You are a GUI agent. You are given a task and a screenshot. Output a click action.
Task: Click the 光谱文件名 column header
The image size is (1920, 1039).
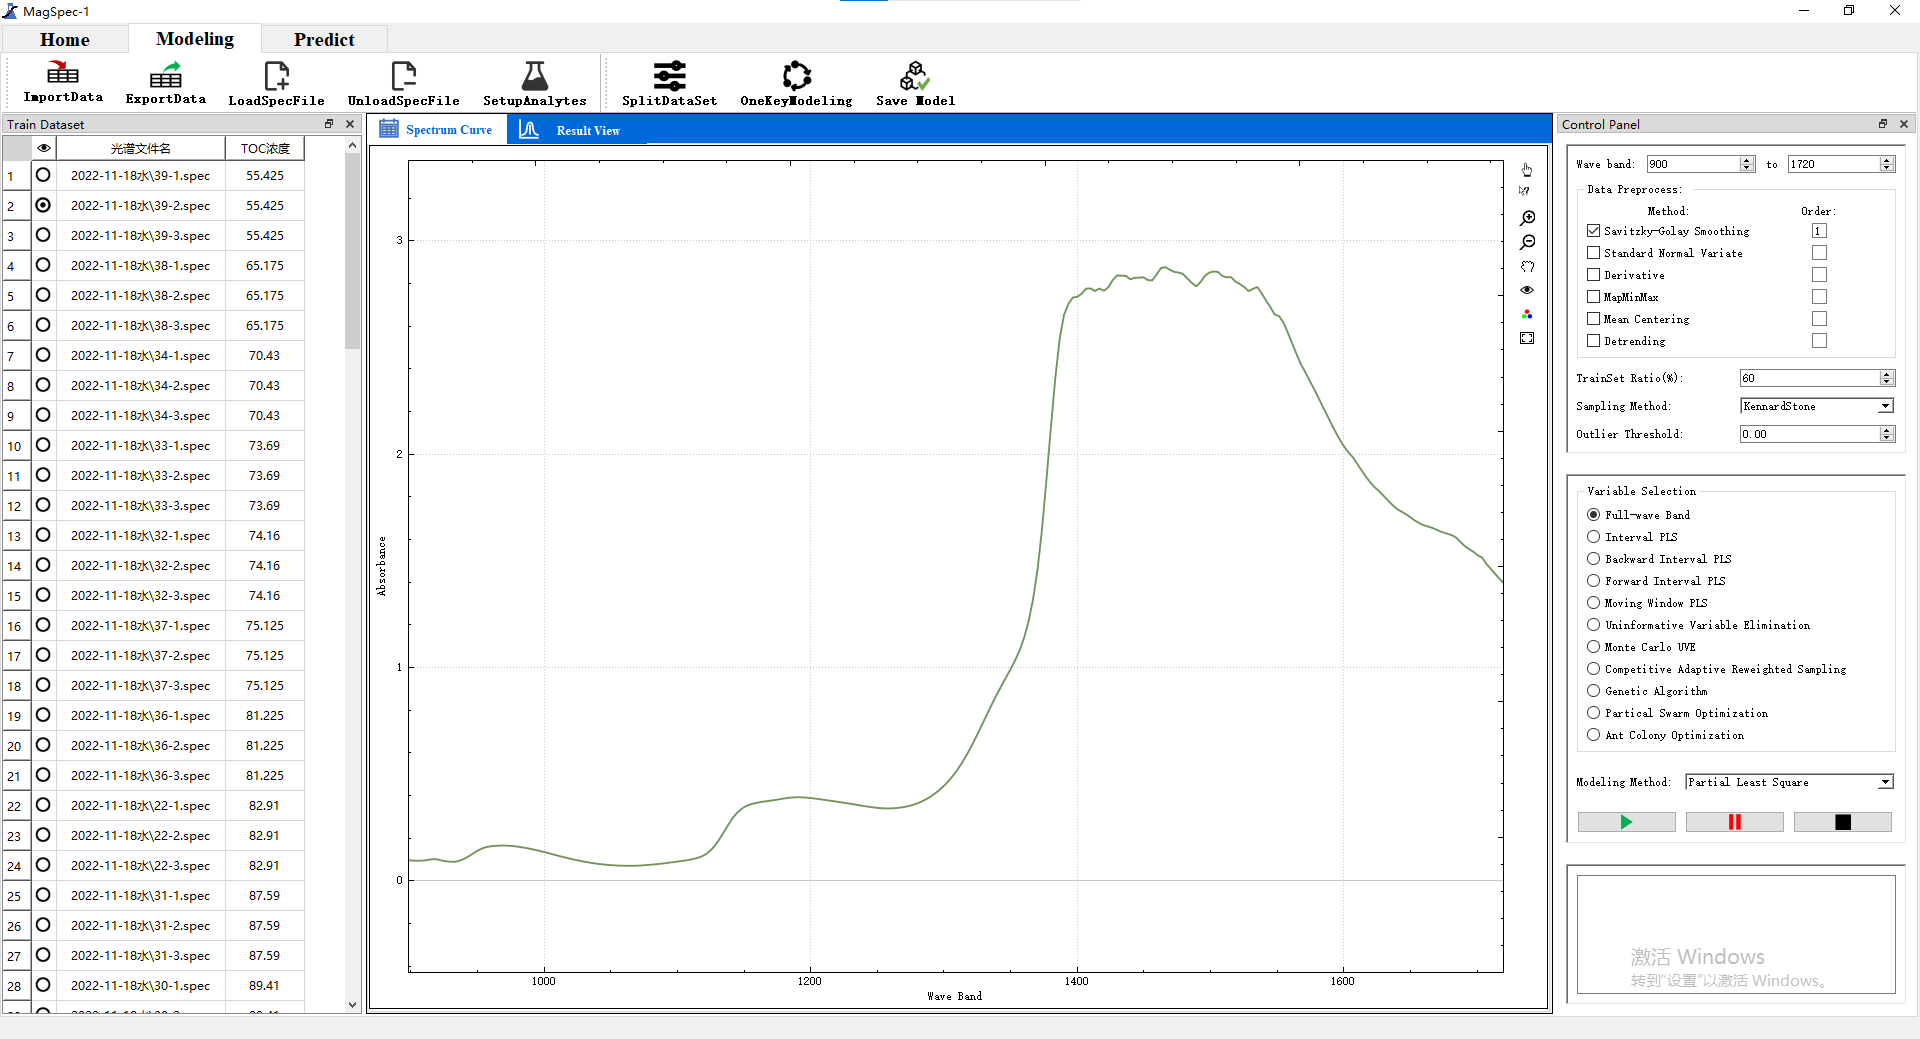(x=141, y=148)
